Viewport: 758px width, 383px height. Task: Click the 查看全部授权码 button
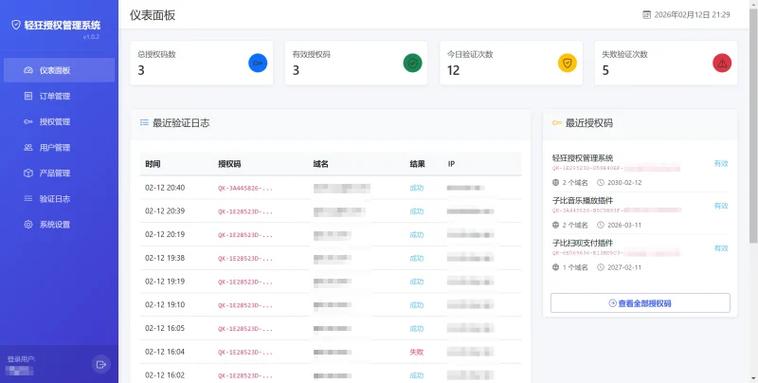(640, 303)
